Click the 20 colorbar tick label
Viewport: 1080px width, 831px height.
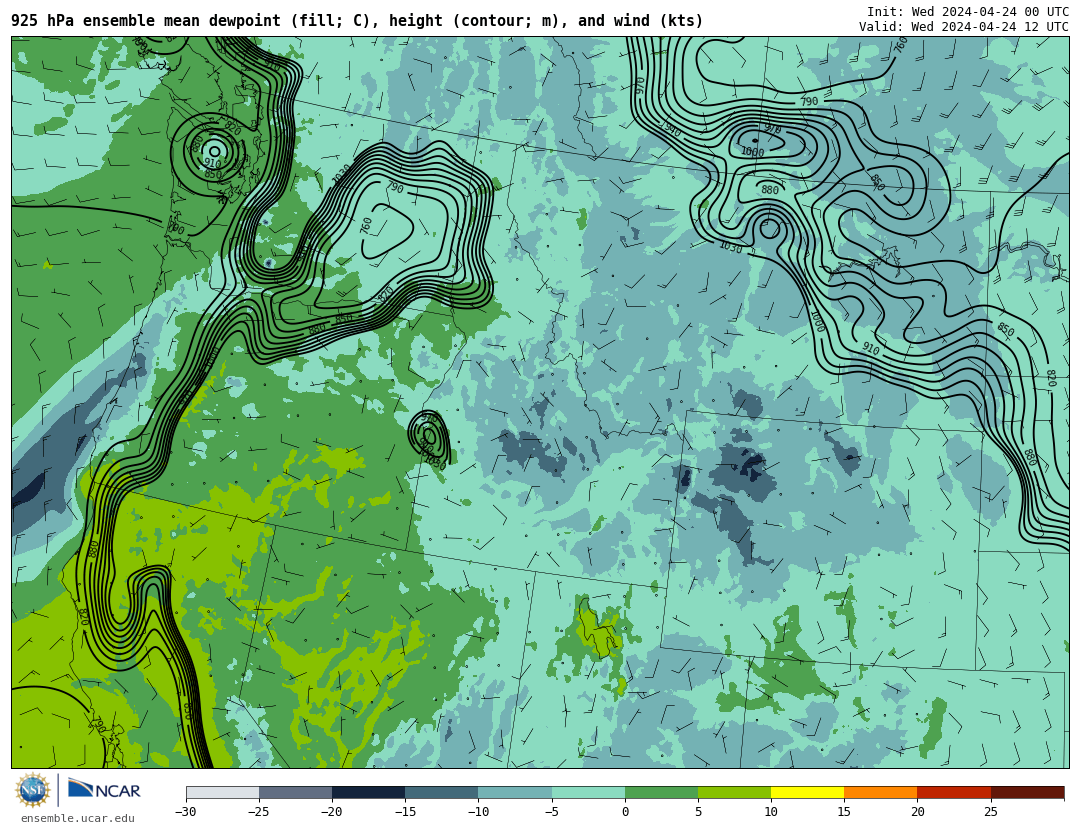917,812
